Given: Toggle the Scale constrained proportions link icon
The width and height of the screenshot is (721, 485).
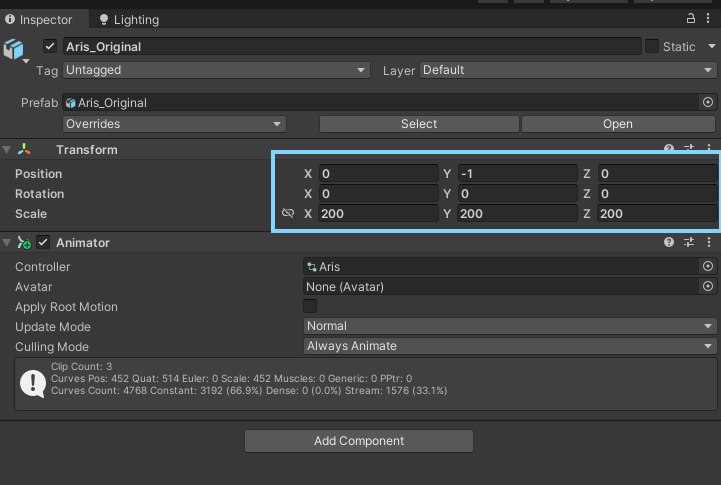Looking at the screenshot, I should coord(289,213).
